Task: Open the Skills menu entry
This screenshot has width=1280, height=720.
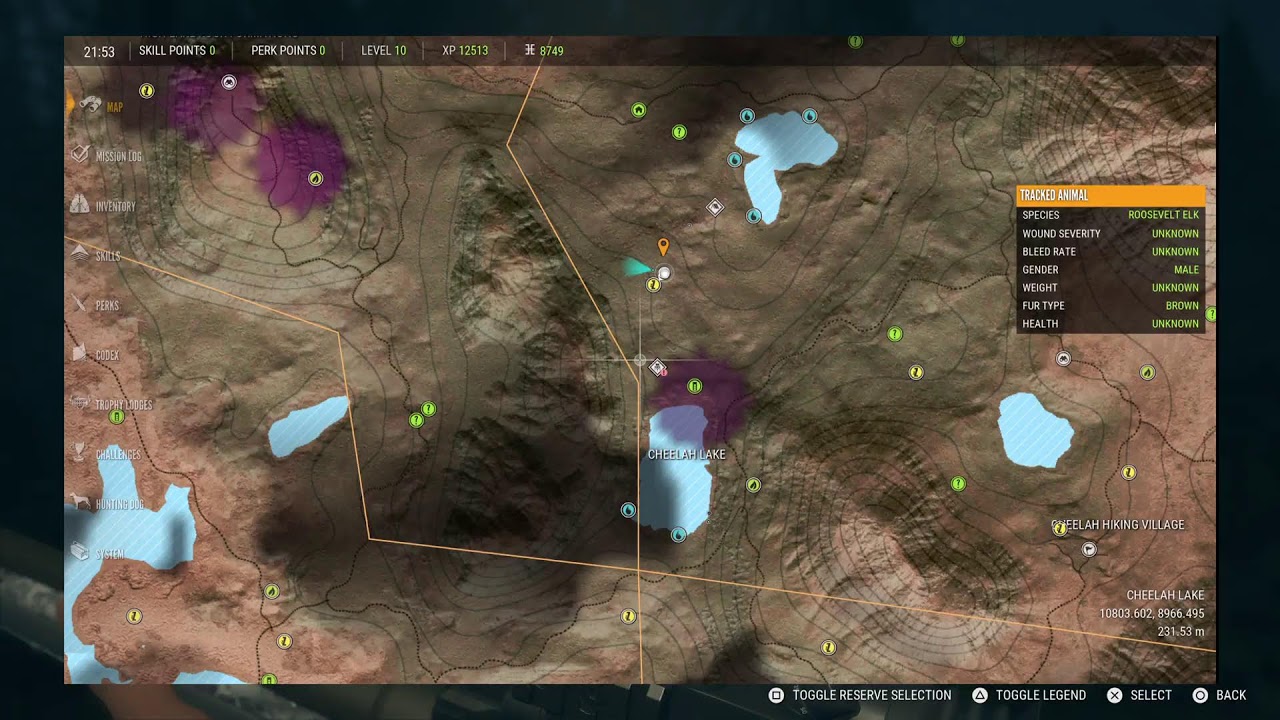Action: coord(95,256)
